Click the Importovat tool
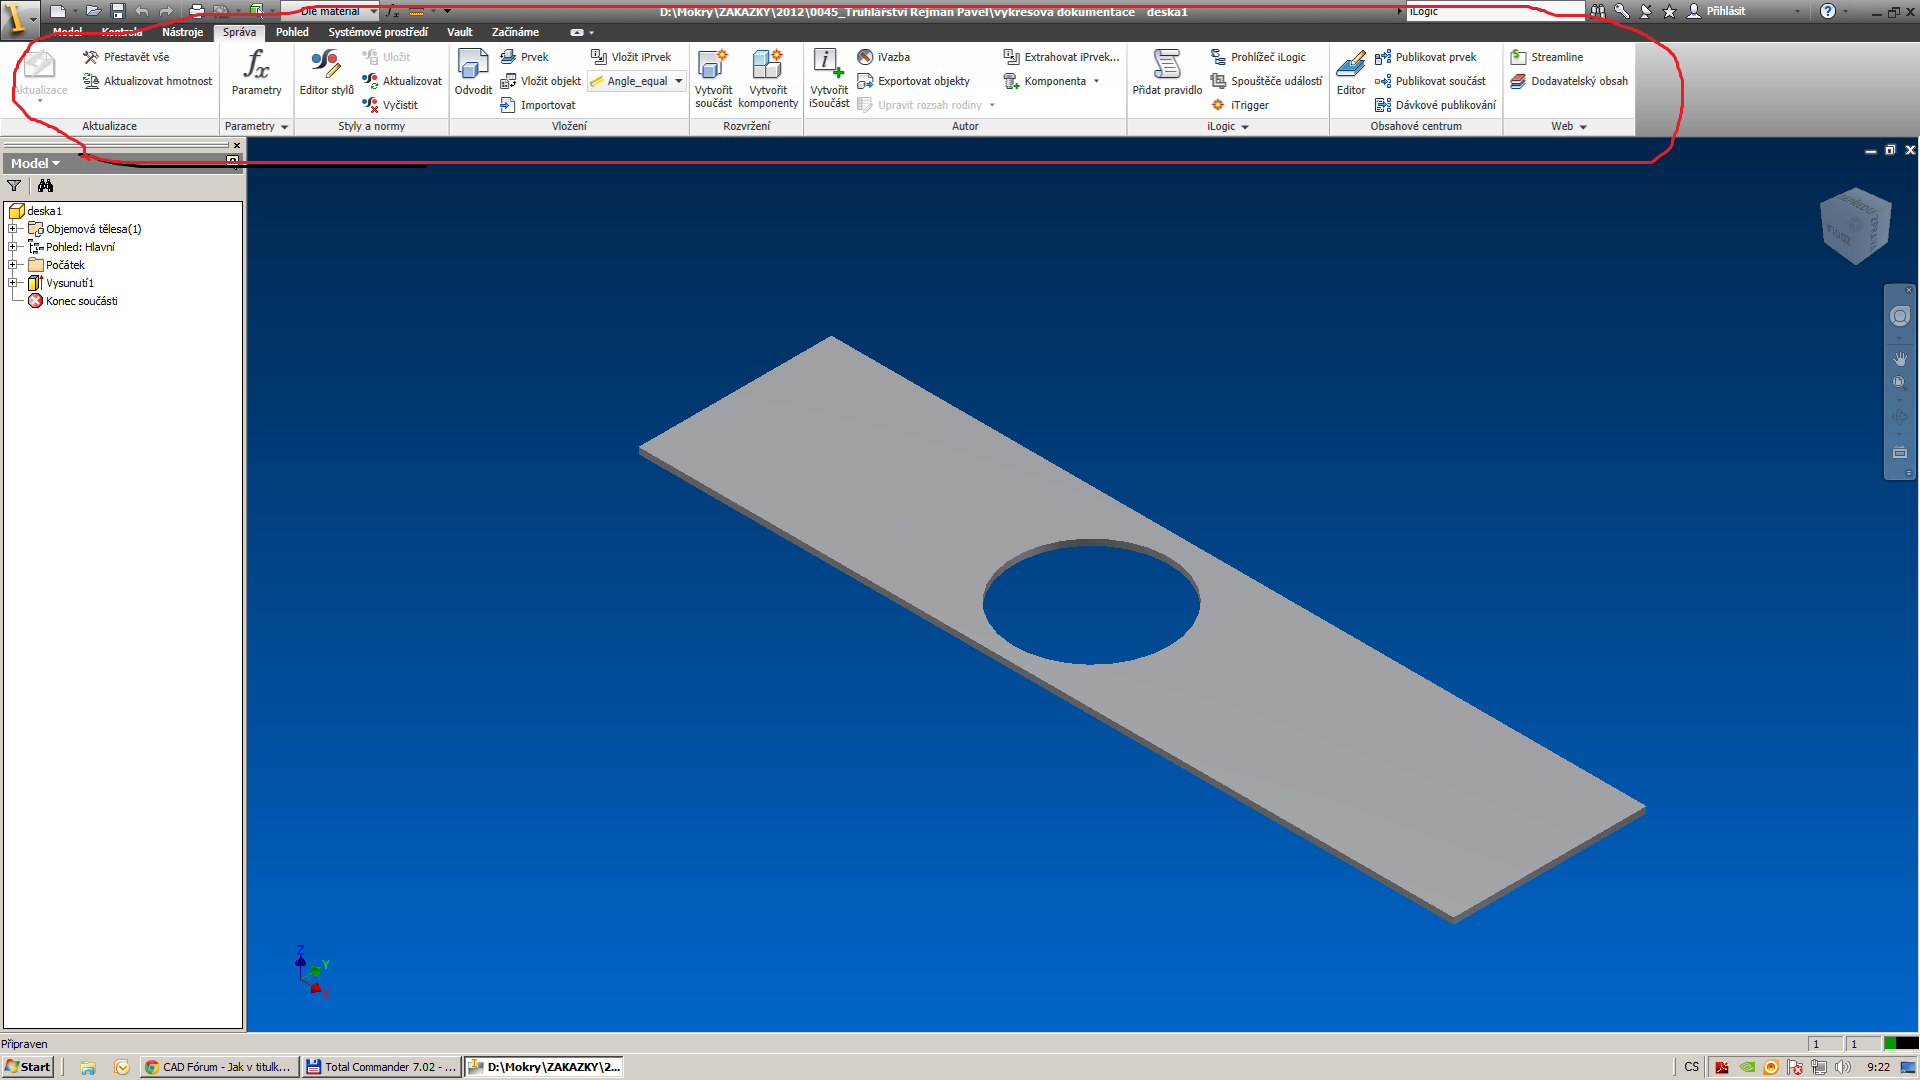 click(x=538, y=105)
